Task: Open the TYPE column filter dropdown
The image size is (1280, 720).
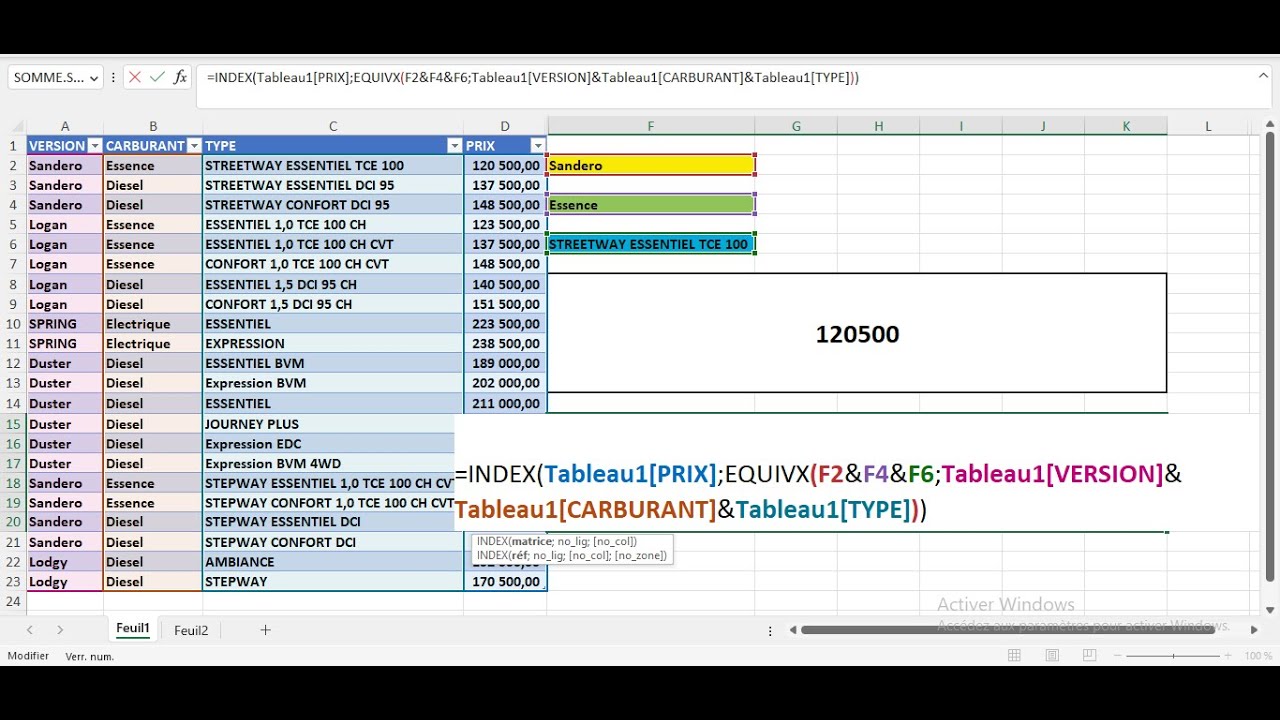Action: click(455, 146)
